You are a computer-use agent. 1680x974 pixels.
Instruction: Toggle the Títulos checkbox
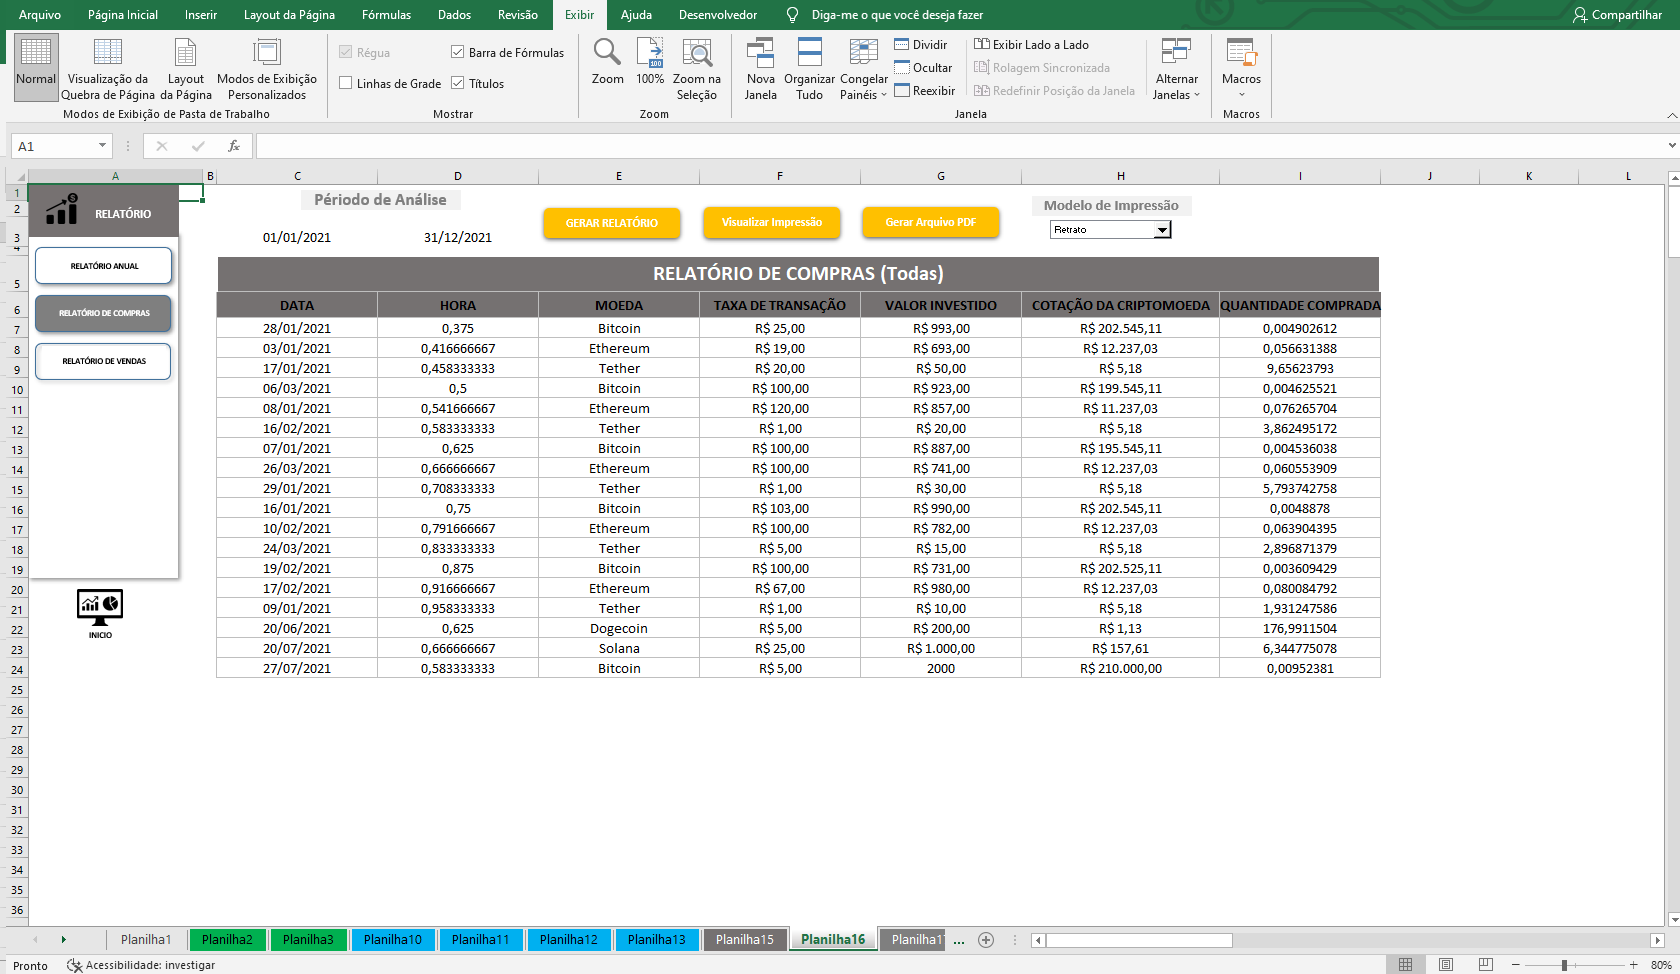click(x=458, y=83)
